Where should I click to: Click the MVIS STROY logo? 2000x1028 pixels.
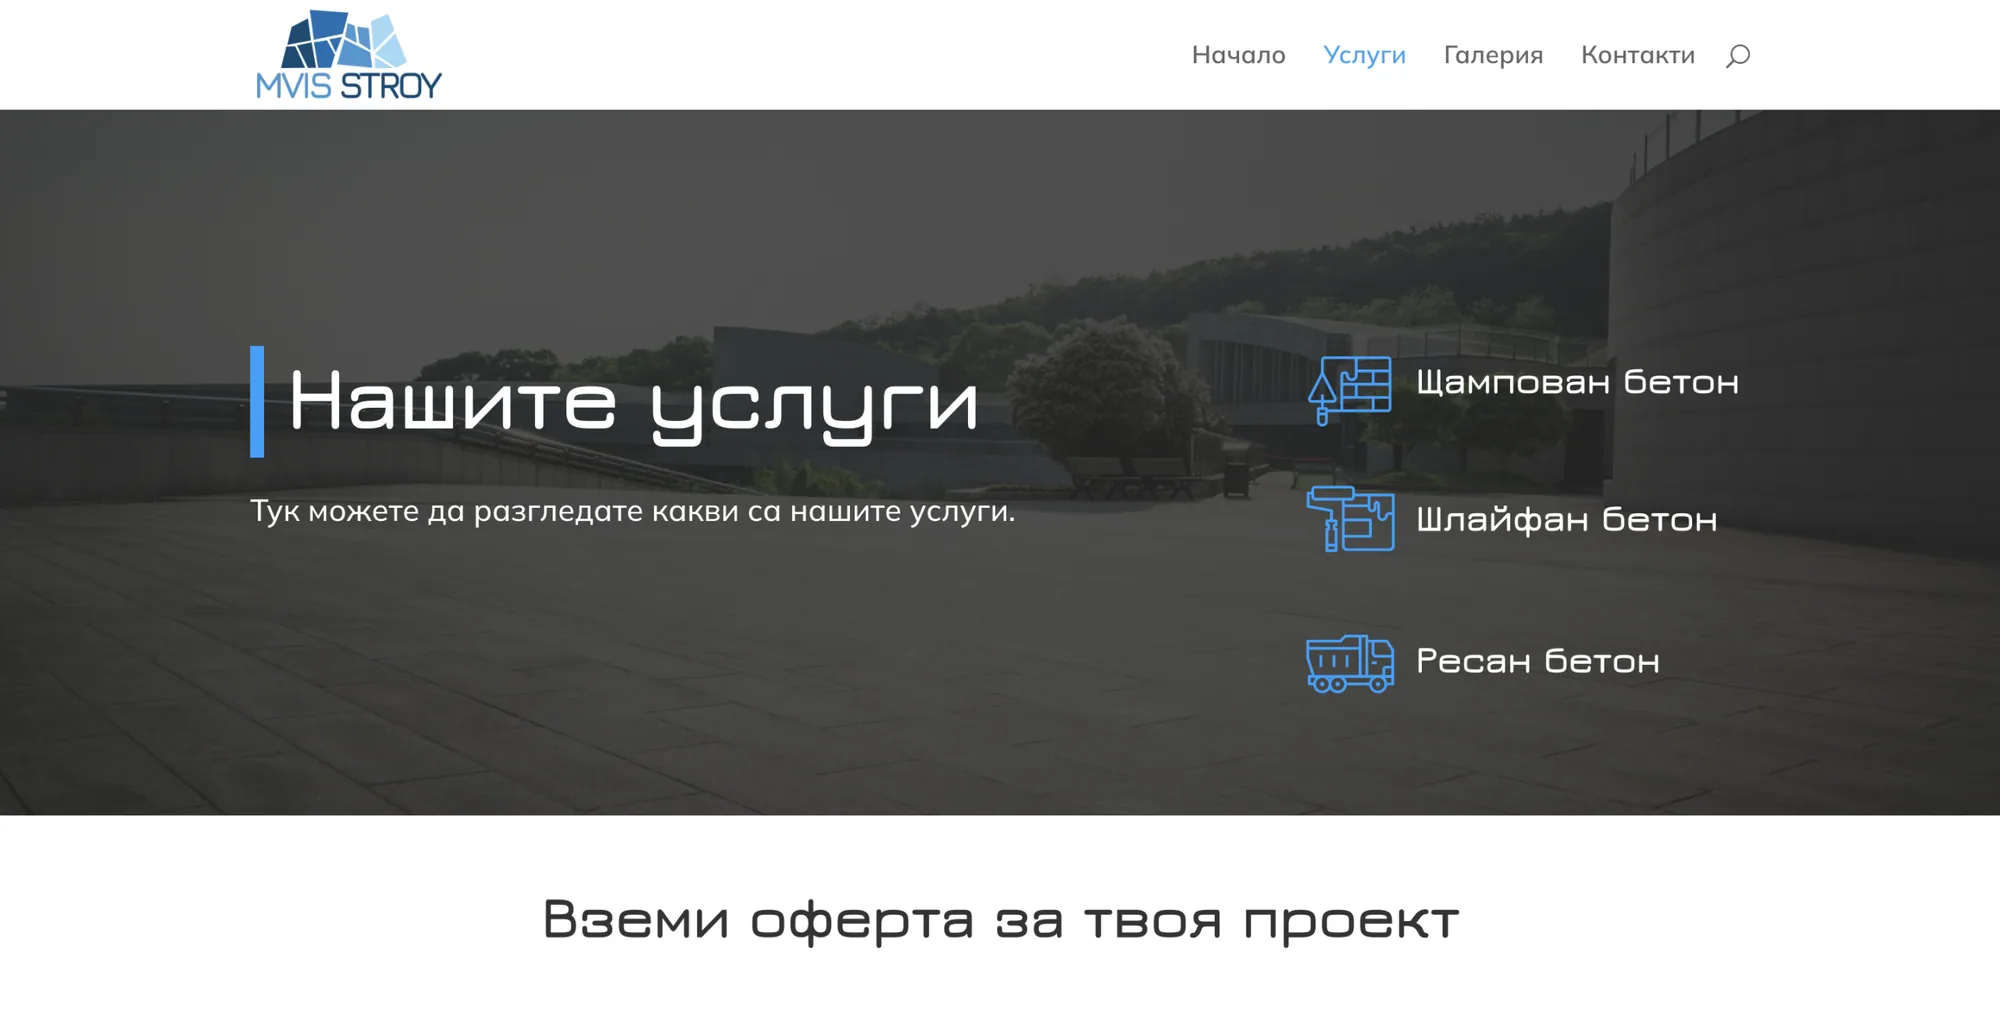(x=349, y=55)
